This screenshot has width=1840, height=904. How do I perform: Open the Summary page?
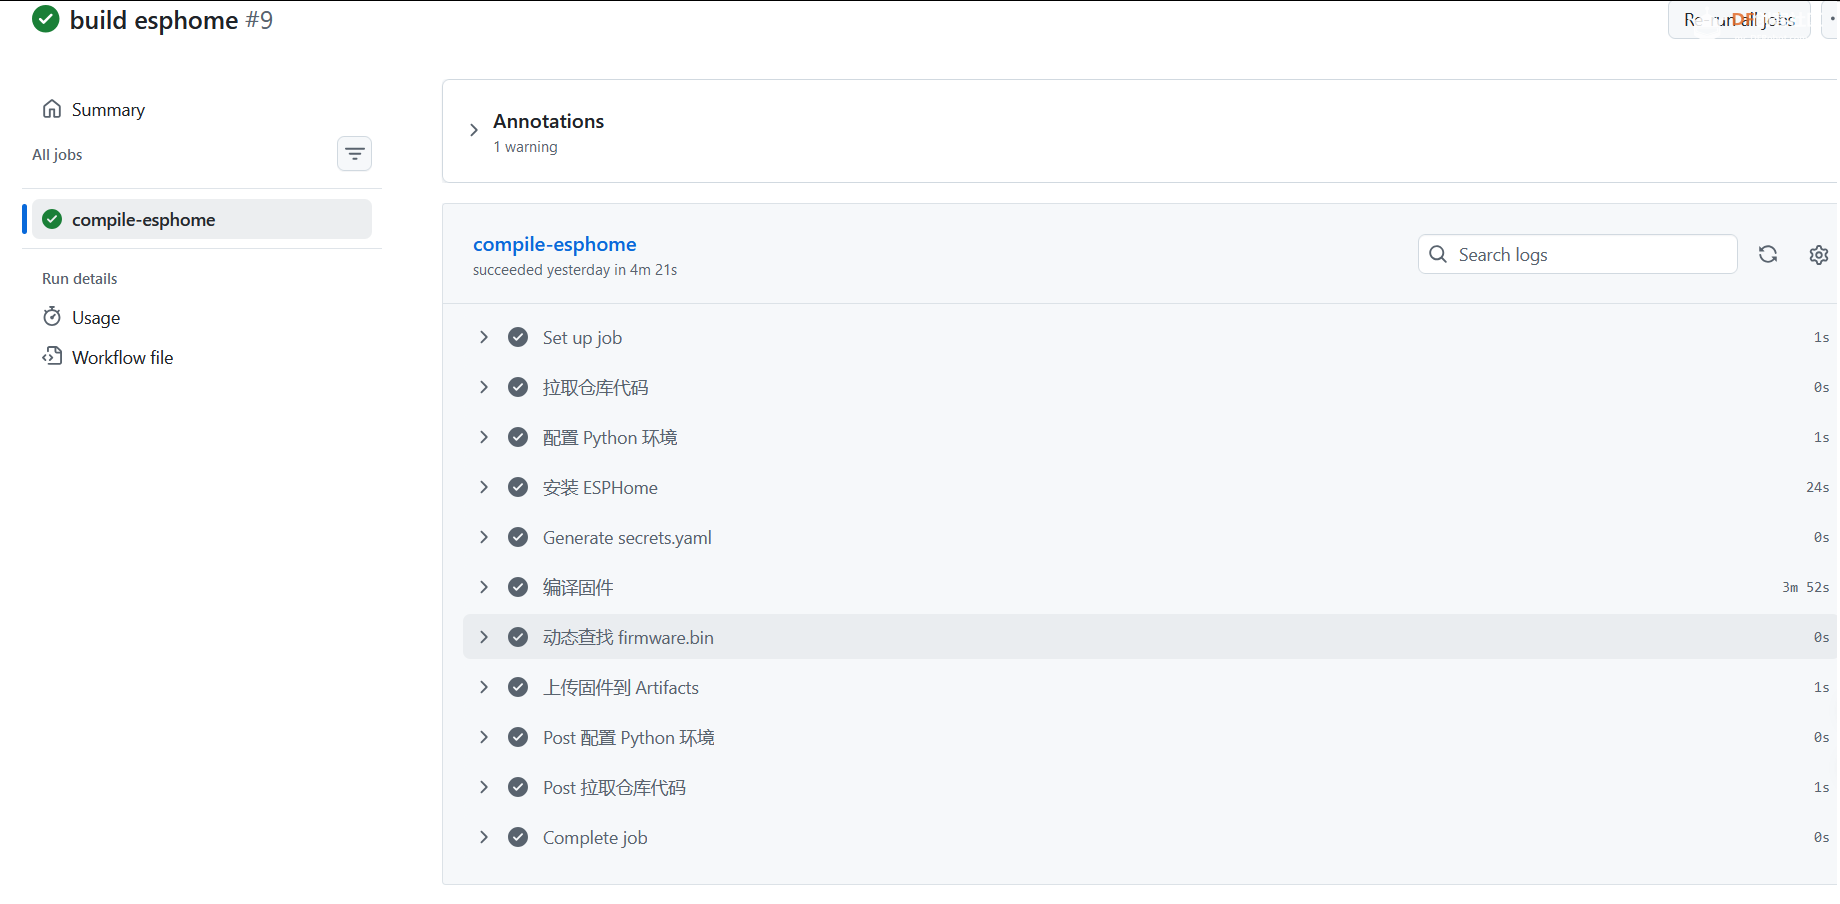click(108, 110)
